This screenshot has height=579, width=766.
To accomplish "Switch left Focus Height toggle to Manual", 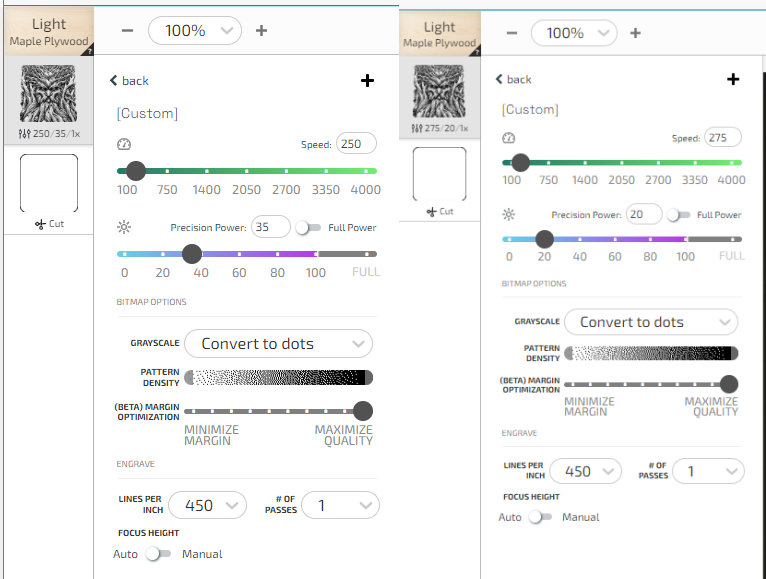I will [158, 554].
